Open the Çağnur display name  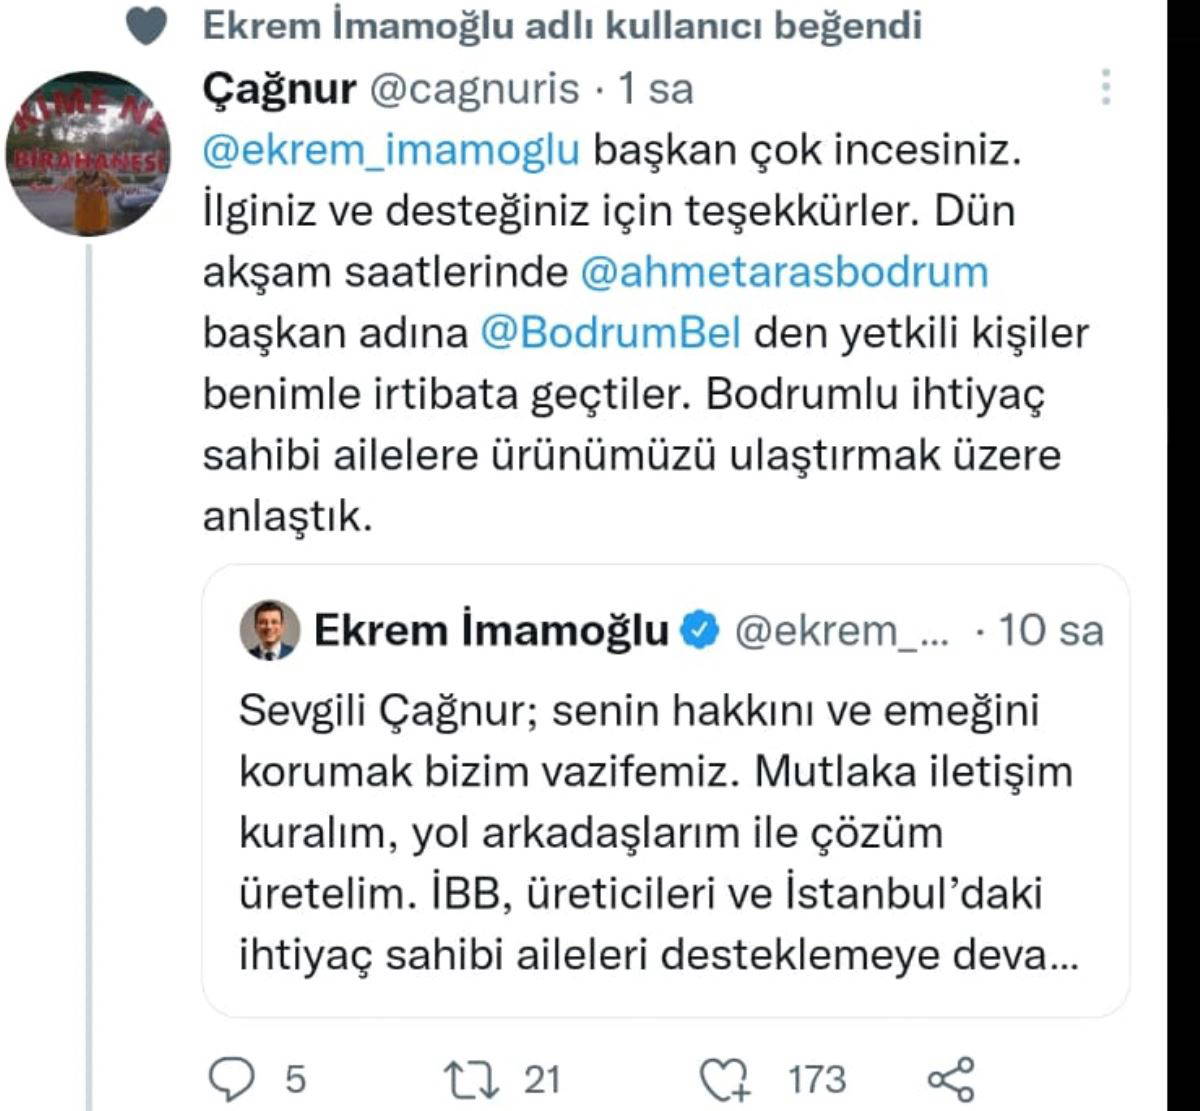point(279,89)
